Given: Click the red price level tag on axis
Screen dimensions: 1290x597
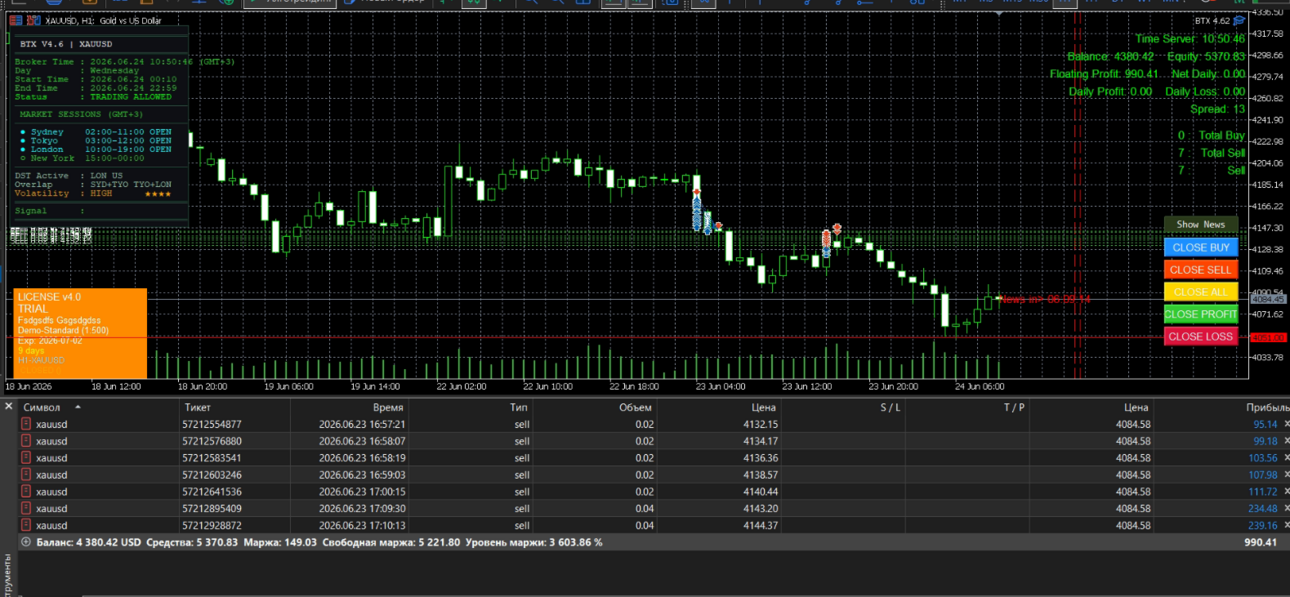Looking at the screenshot, I should tap(1267, 337).
